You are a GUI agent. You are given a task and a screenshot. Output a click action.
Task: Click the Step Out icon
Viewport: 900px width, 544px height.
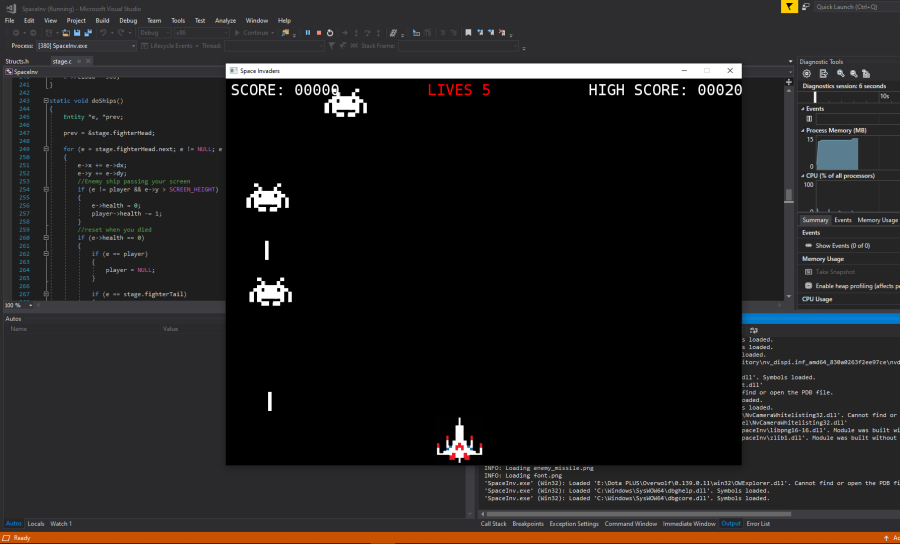[379, 33]
